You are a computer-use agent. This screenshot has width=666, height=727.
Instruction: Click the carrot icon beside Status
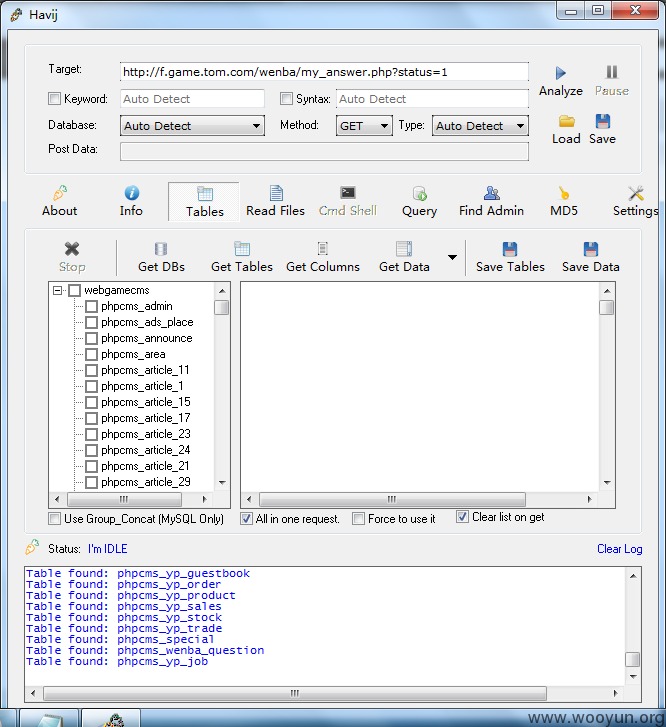(32, 547)
